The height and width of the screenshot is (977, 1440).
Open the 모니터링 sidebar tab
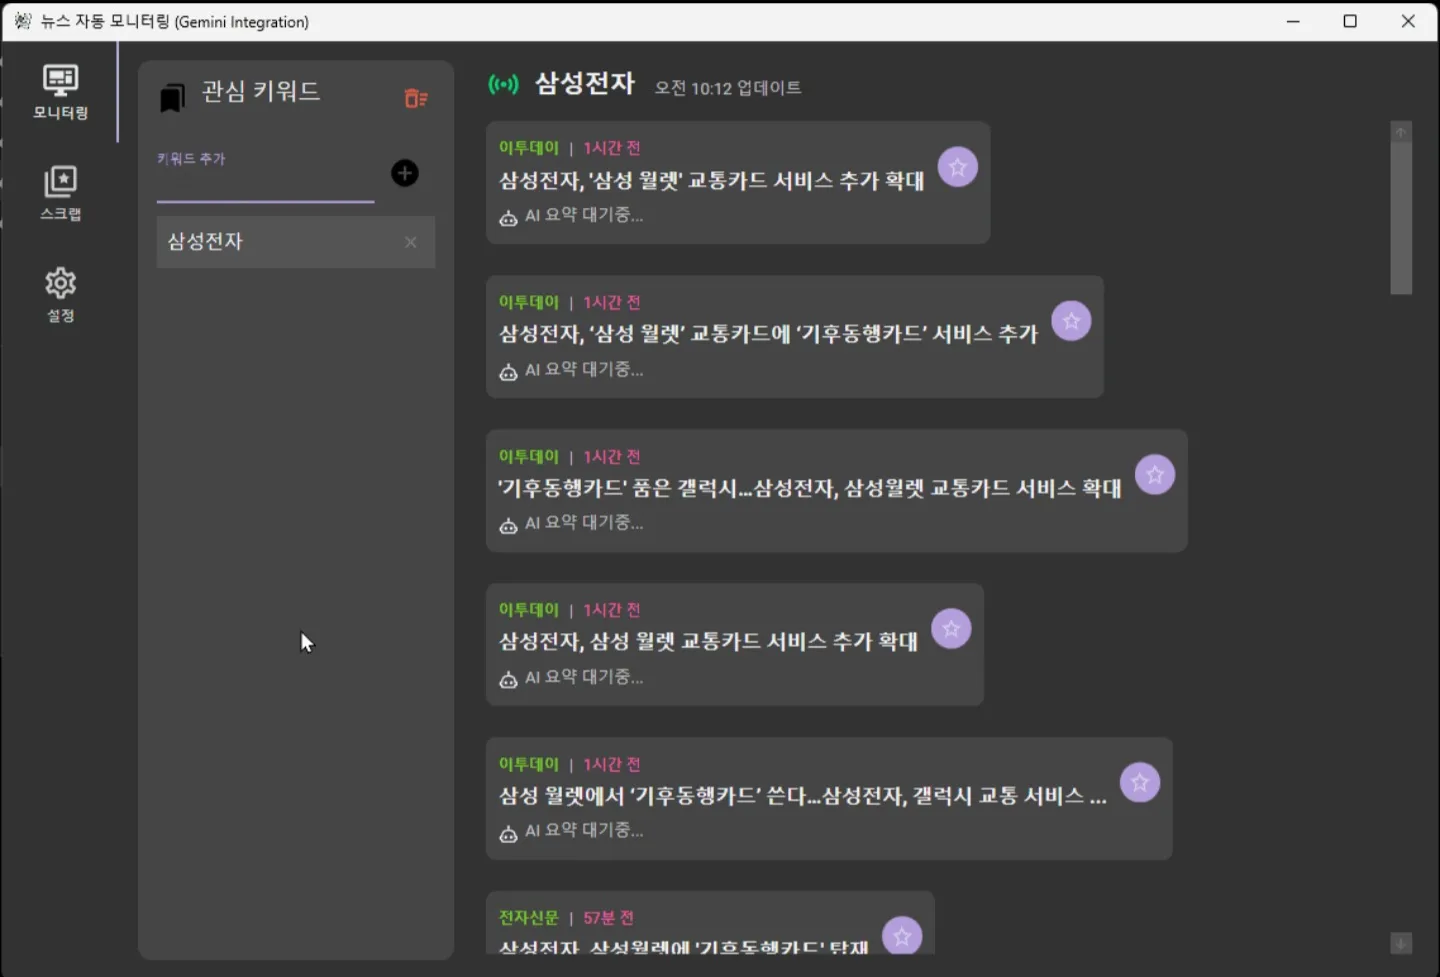[60, 92]
